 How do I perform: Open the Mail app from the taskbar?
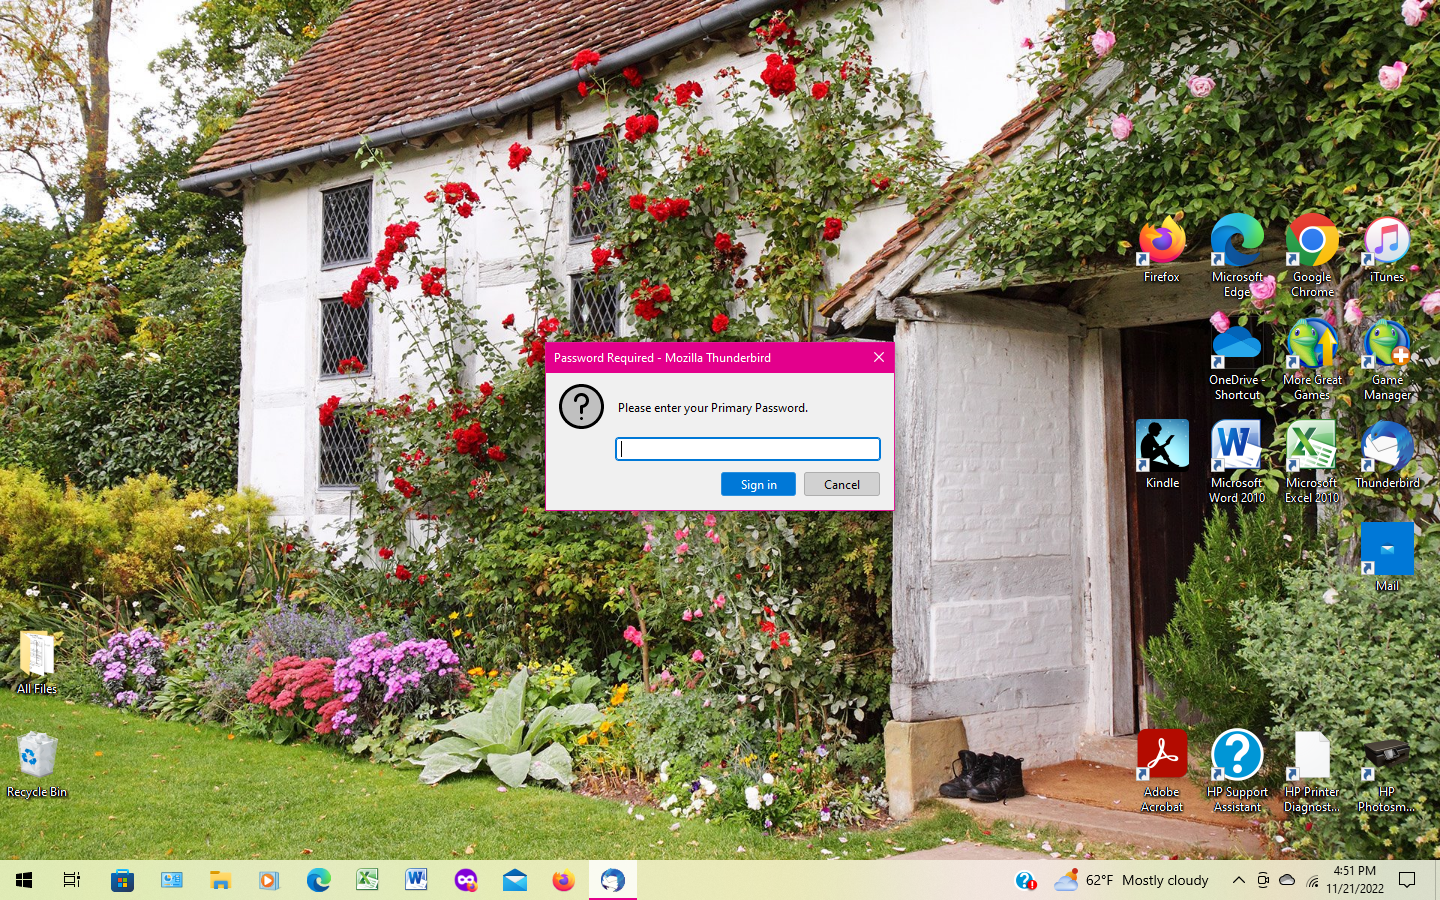[x=515, y=880]
